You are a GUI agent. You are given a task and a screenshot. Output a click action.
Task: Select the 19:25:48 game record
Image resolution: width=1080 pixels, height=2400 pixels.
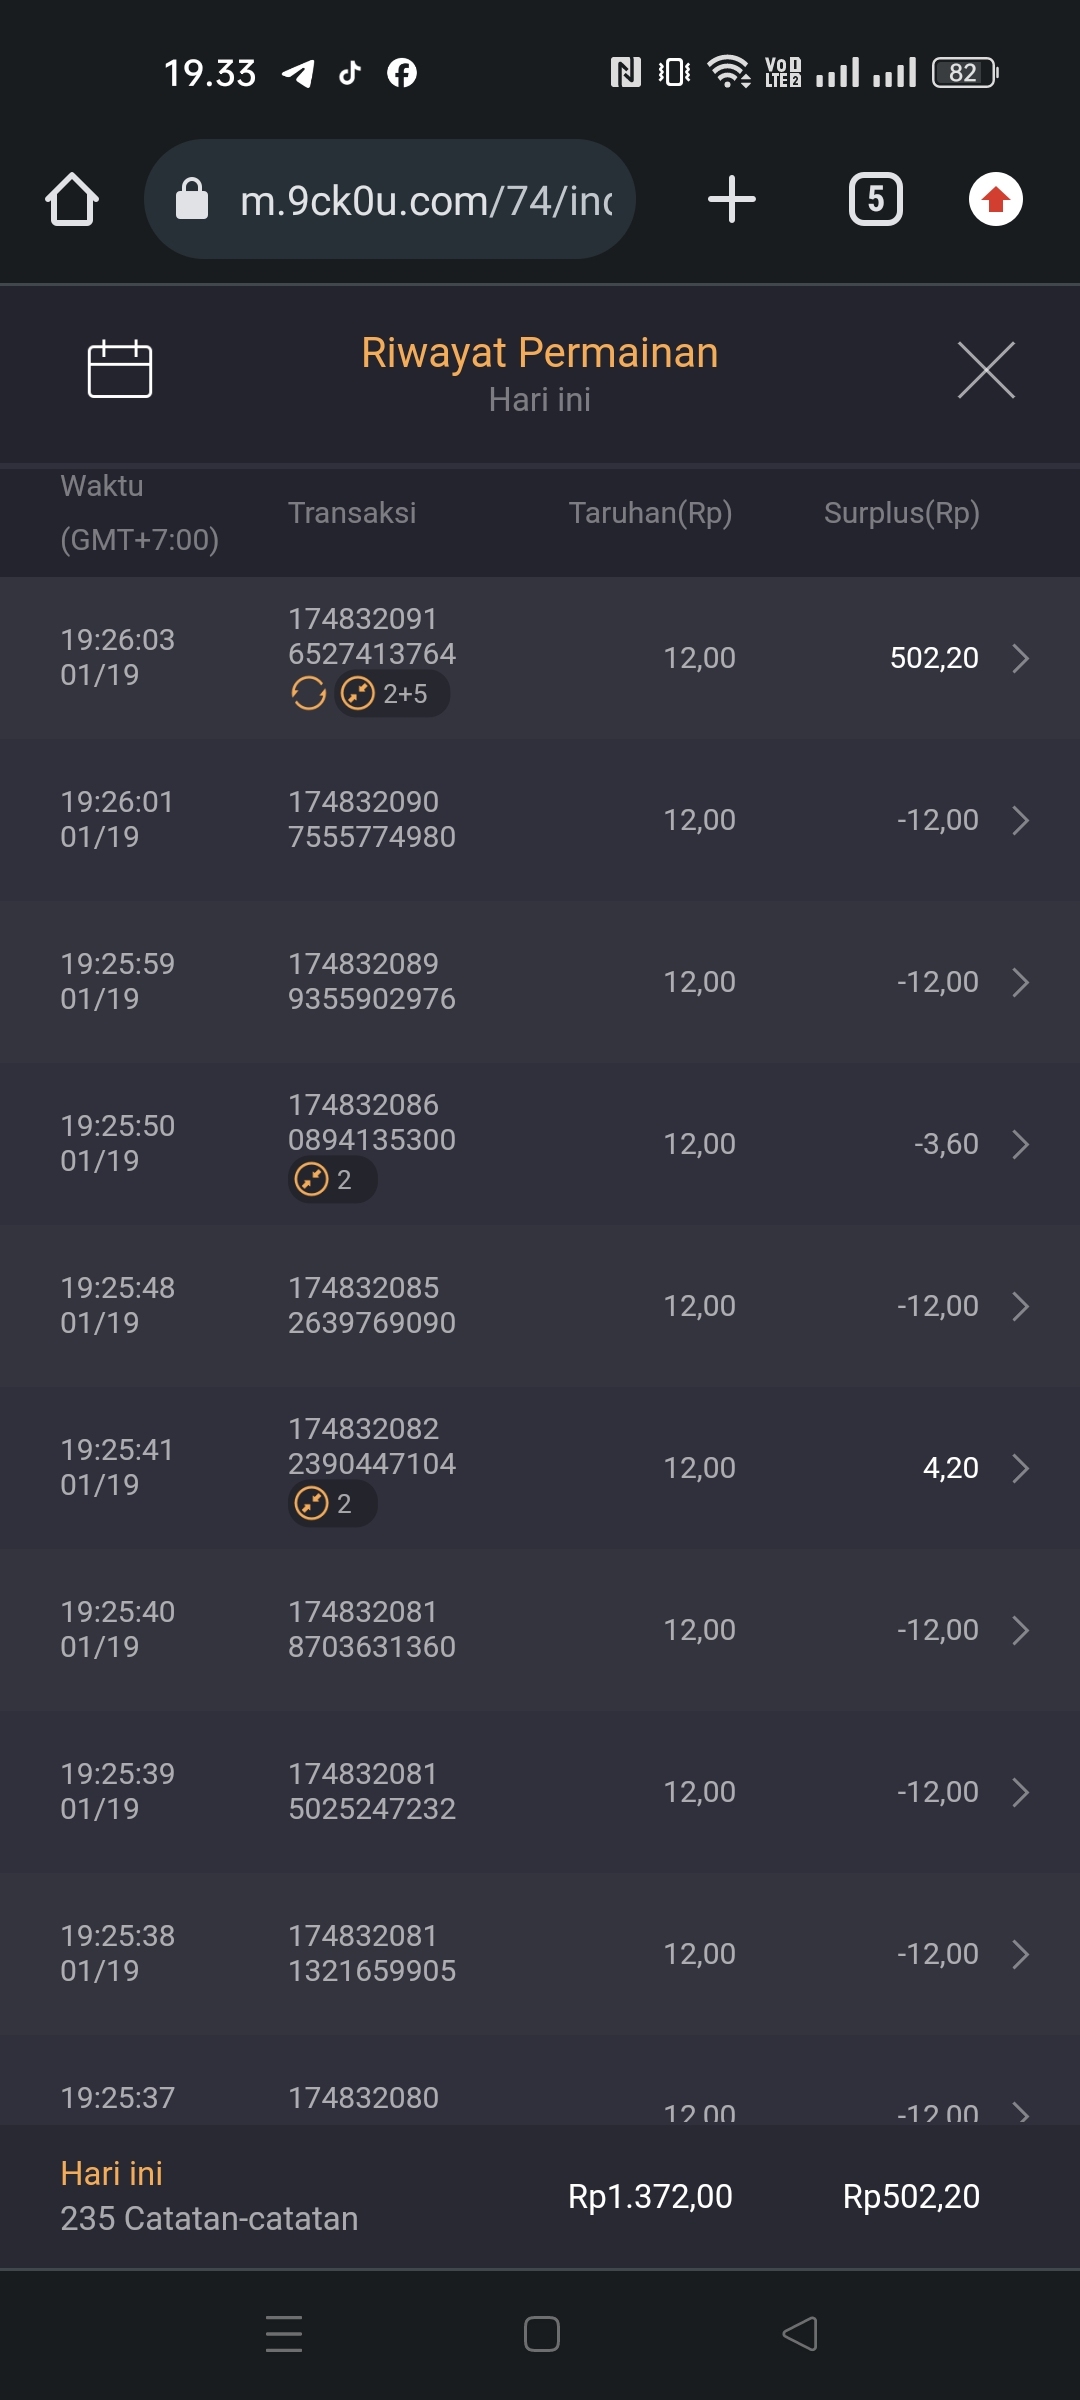(540, 1305)
